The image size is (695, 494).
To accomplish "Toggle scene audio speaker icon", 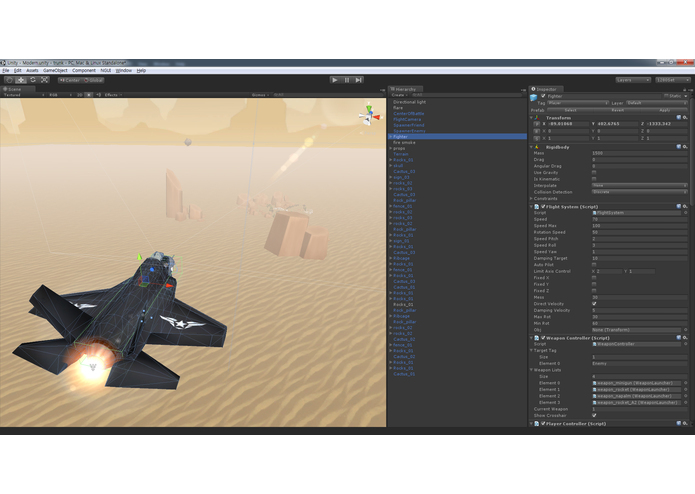I will (99, 95).
